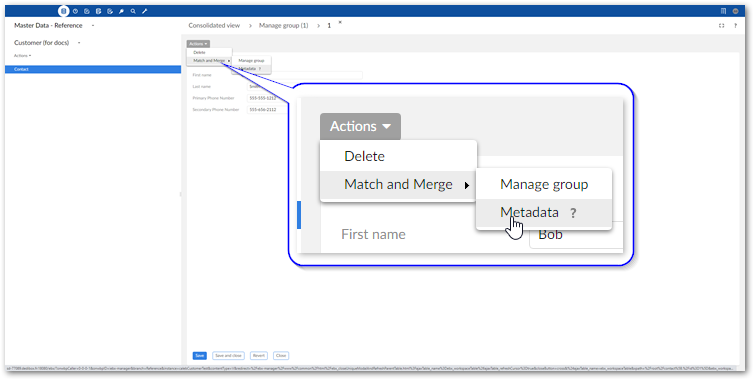Click the documentation book icon at top right

click(724, 11)
